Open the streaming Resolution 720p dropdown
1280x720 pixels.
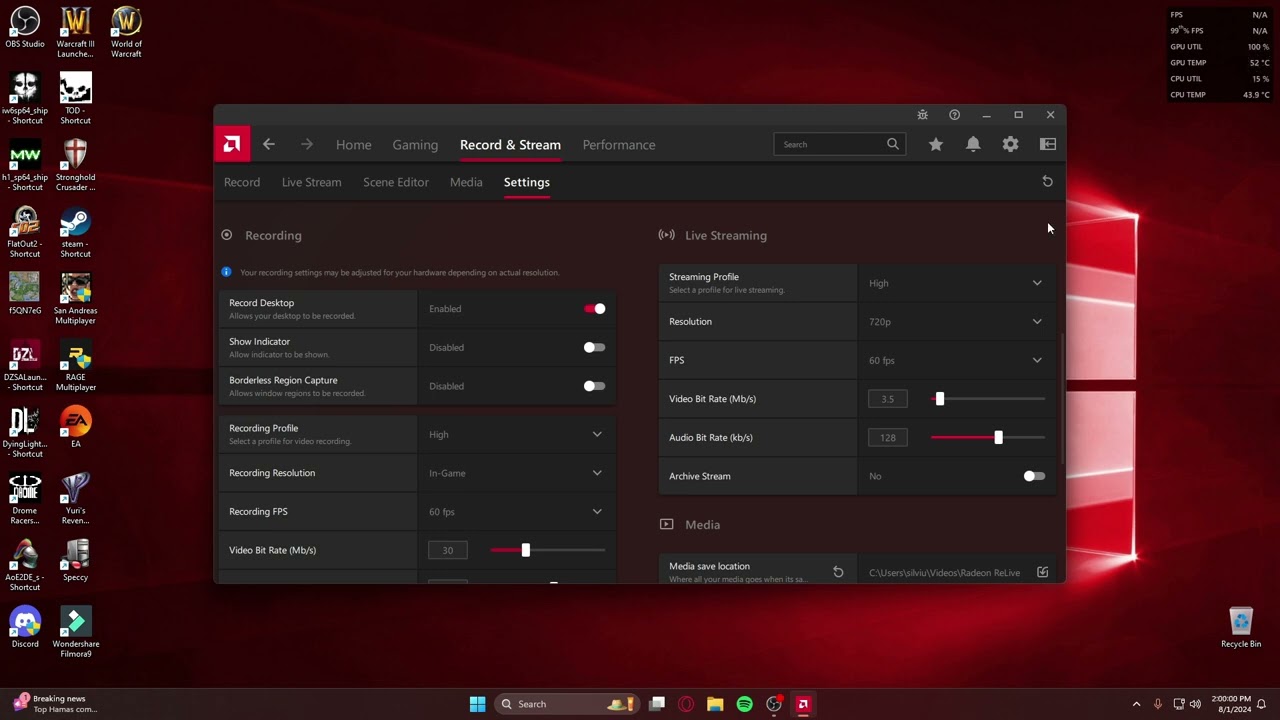point(956,322)
